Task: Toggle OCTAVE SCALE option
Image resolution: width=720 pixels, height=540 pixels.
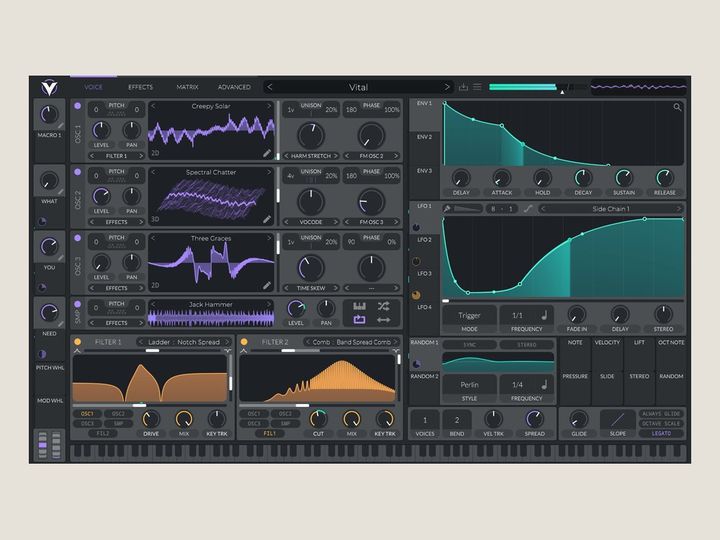Action: 661,423
